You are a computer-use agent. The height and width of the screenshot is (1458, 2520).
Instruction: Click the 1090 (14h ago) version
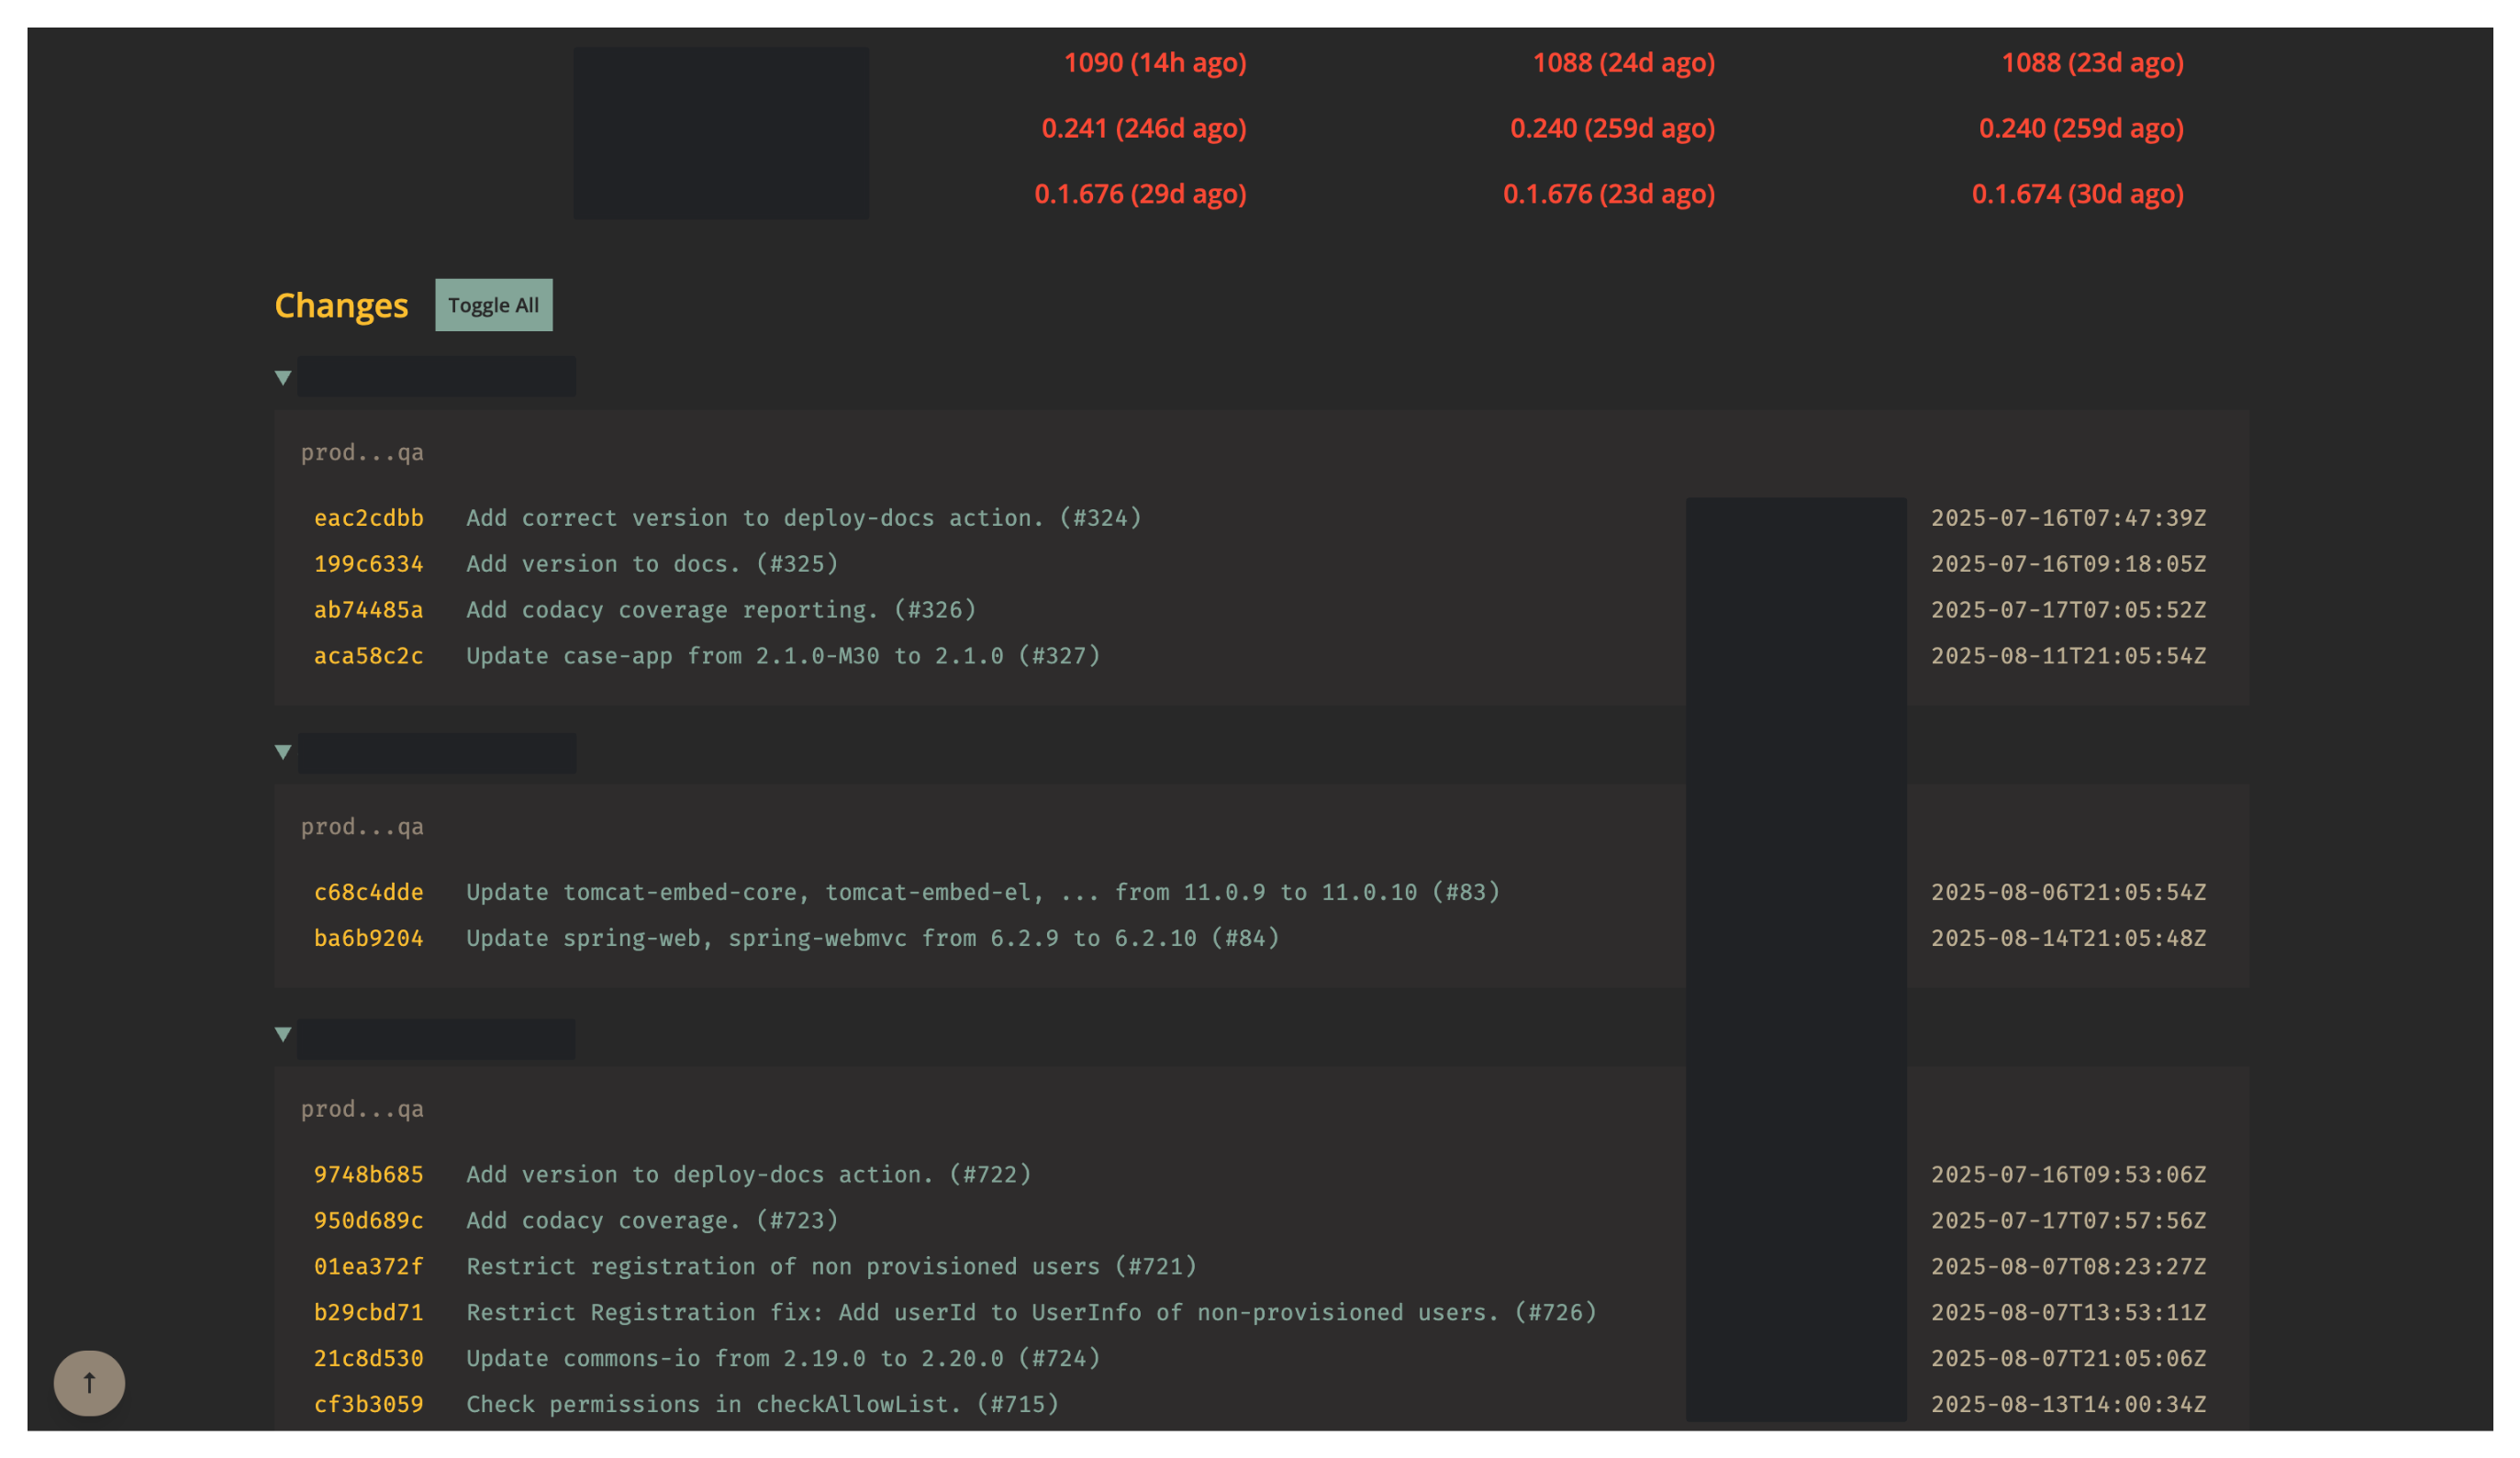[1154, 63]
